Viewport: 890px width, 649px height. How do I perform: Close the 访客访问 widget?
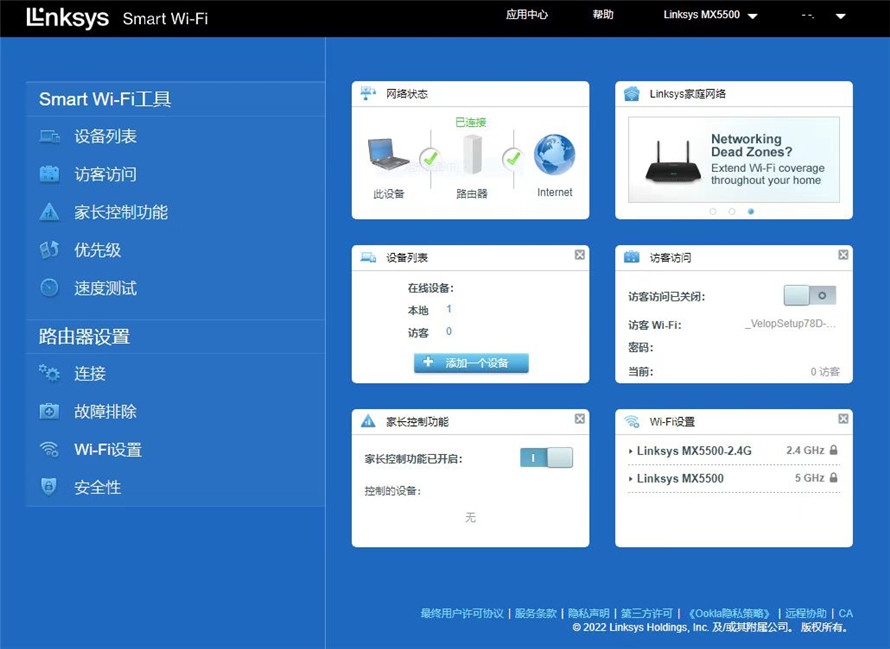tap(843, 255)
